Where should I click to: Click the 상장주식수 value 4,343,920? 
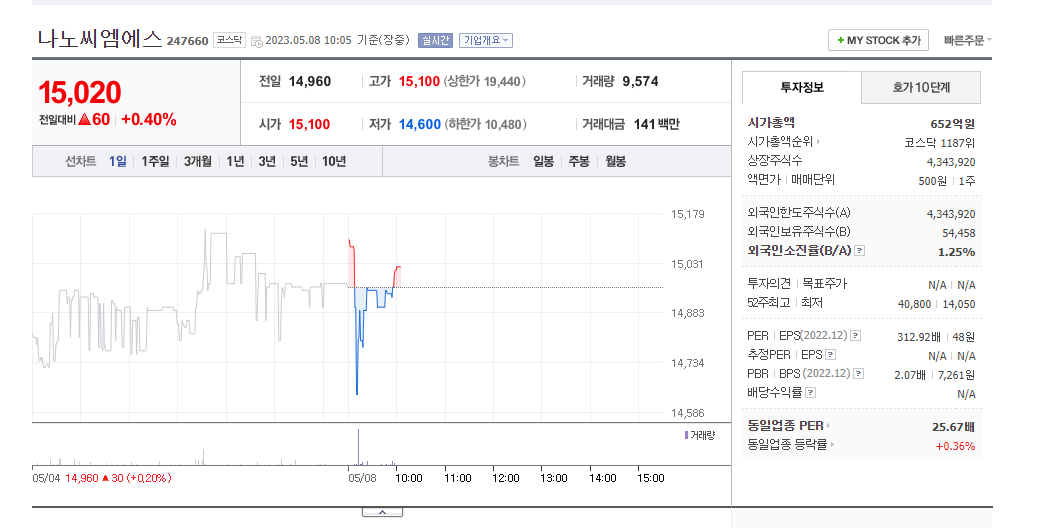pos(951,162)
